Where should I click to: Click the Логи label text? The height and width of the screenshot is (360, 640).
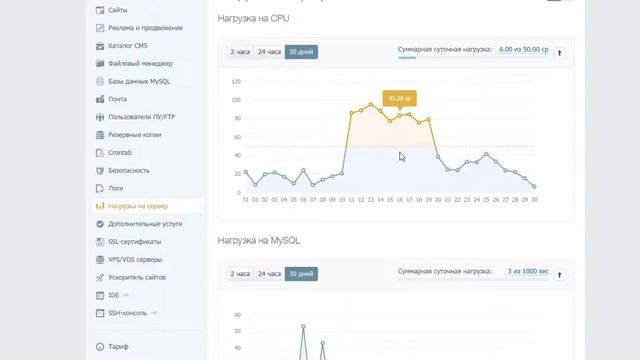pos(116,188)
